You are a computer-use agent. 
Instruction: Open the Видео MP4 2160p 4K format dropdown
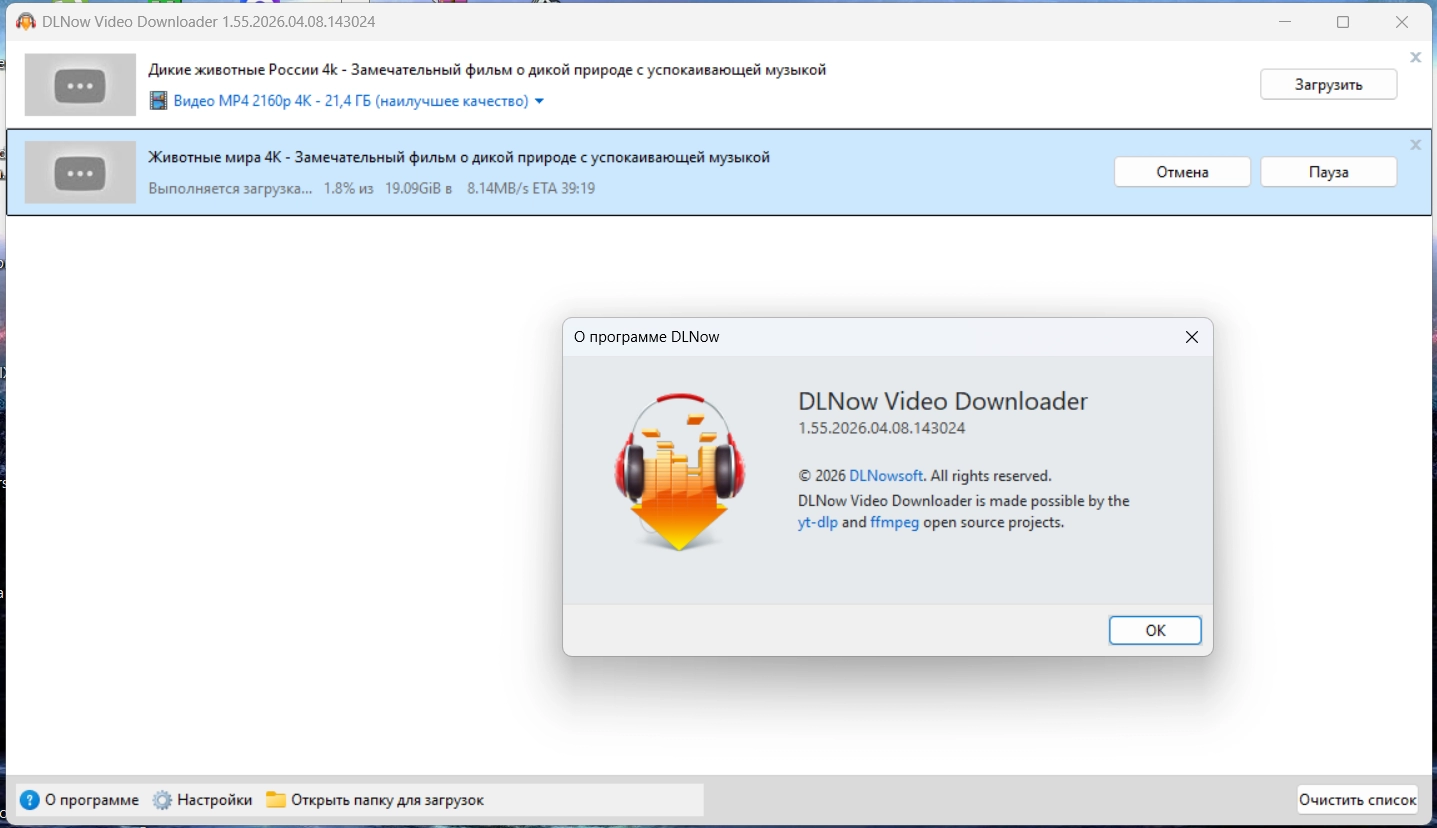[x=350, y=101]
